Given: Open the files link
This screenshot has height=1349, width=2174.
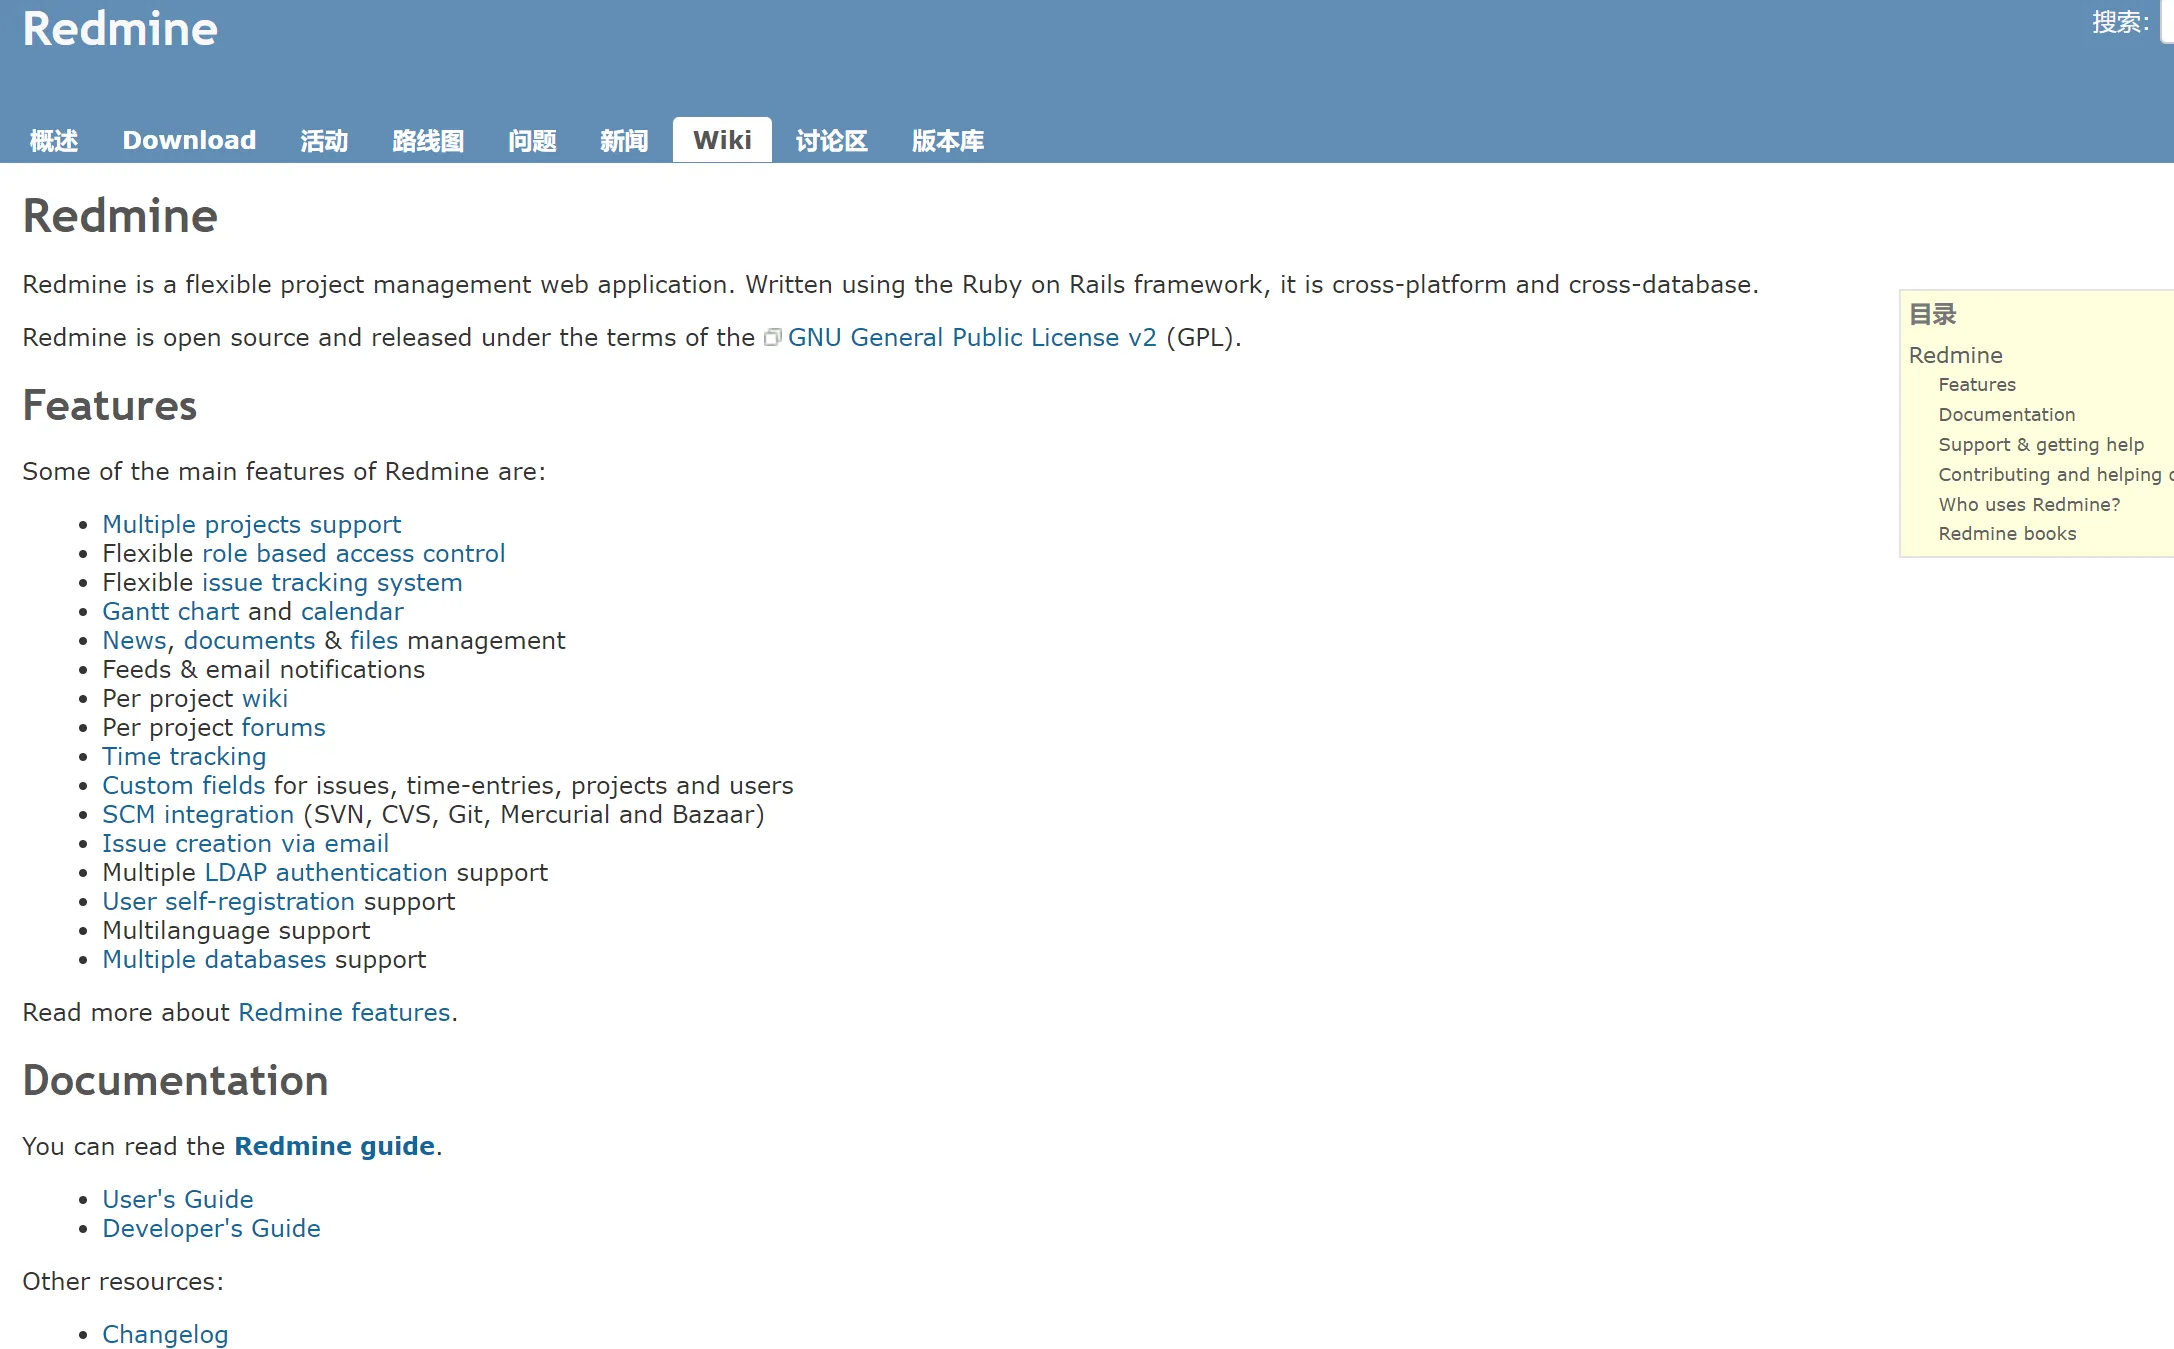Looking at the screenshot, I should pyautogui.click(x=374, y=641).
